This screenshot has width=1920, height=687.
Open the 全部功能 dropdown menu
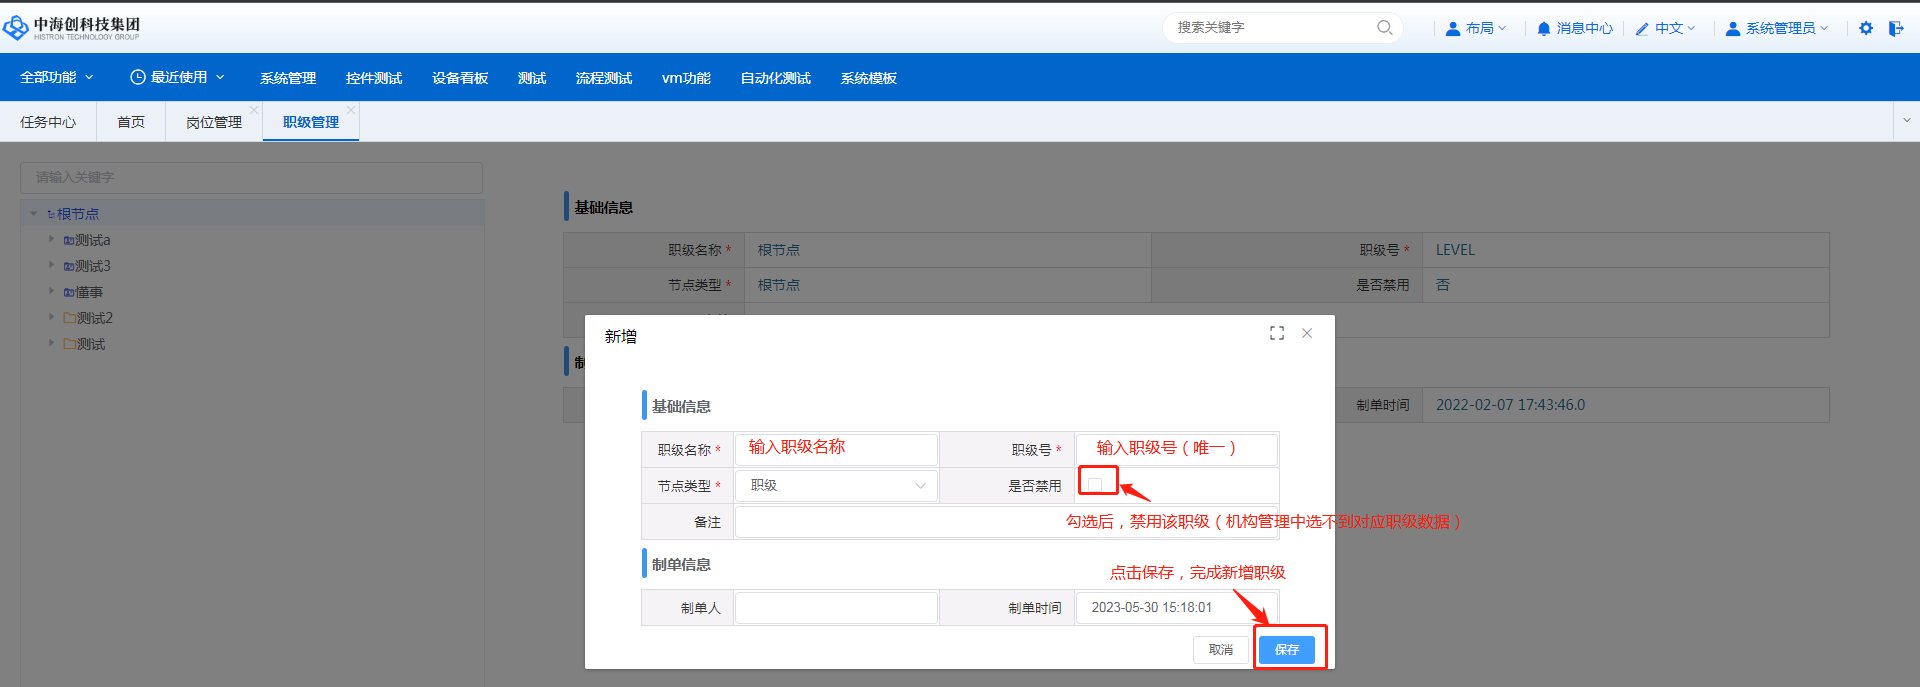click(x=57, y=78)
